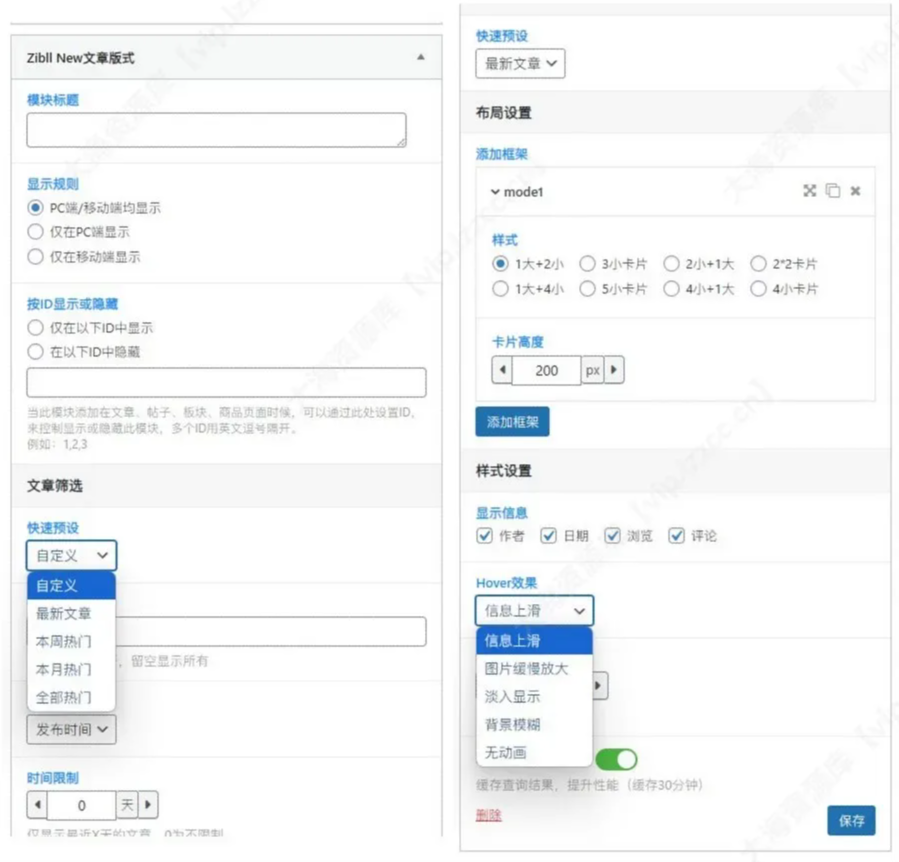Select 背景模糊 from Hover effect list
Image resolution: width=899 pixels, height=862 pixels.
click(515, 721)
